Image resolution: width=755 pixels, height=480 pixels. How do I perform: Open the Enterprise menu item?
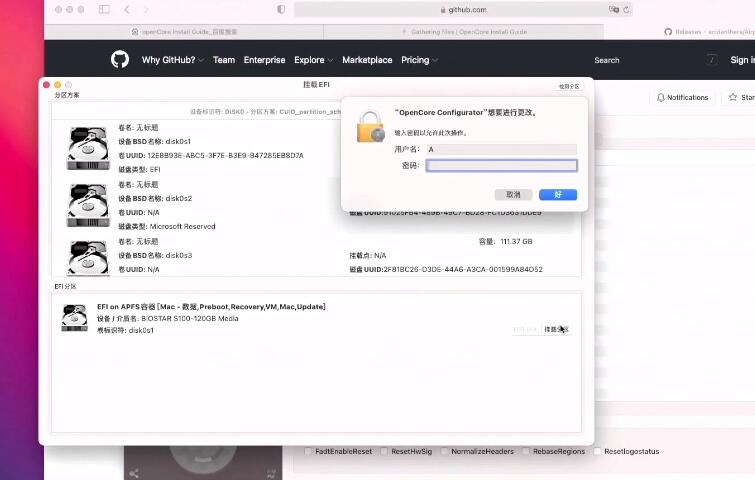(264, 60)
